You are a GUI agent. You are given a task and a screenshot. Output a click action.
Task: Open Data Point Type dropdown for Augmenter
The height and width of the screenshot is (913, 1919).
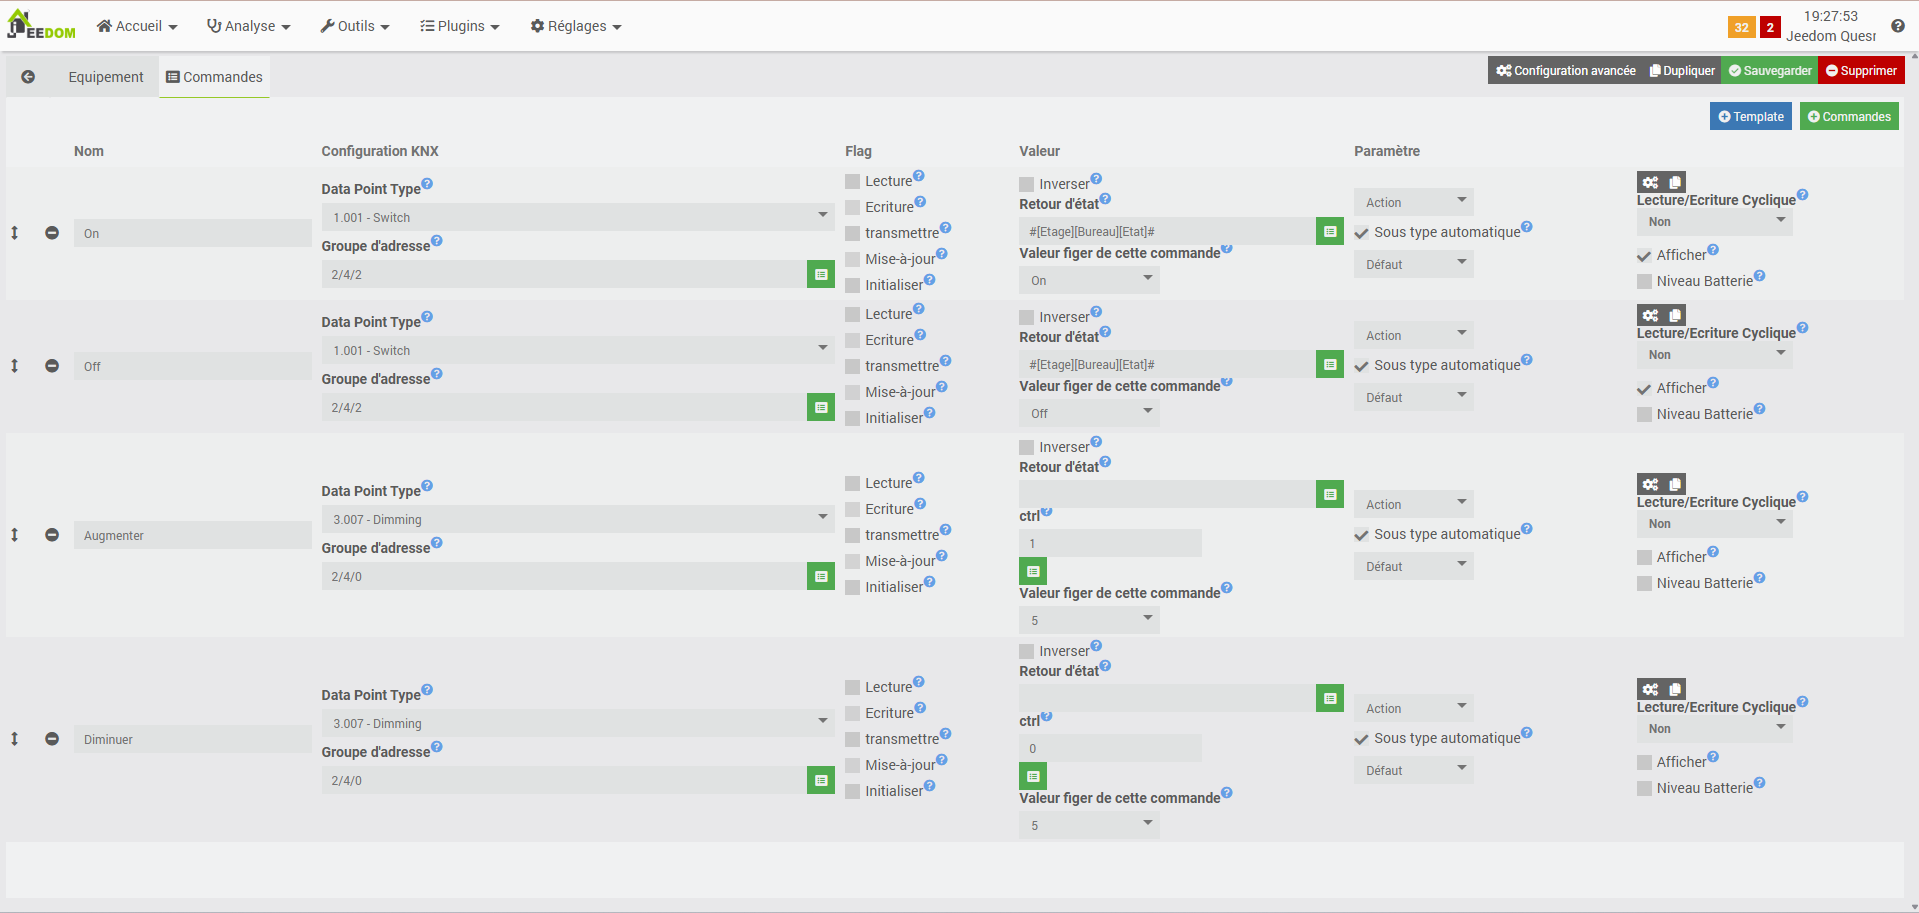click(578, 519)
